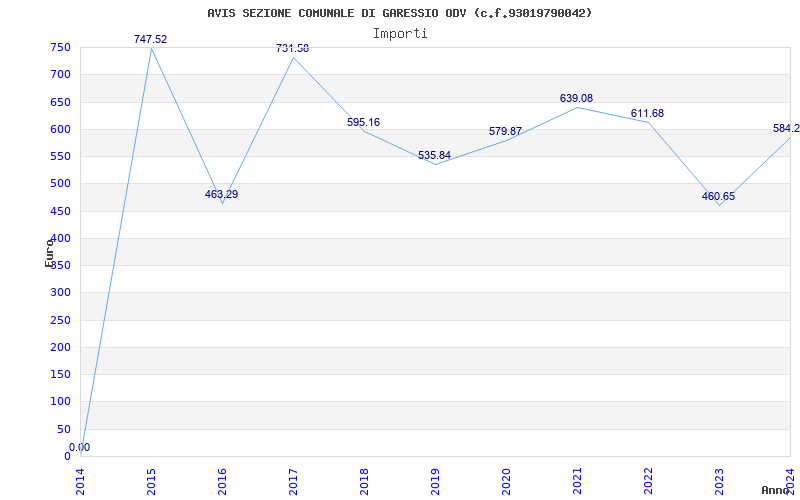The image size is (800, 500).
Task: Select the 579.87 data label
Action: [505, 132]
